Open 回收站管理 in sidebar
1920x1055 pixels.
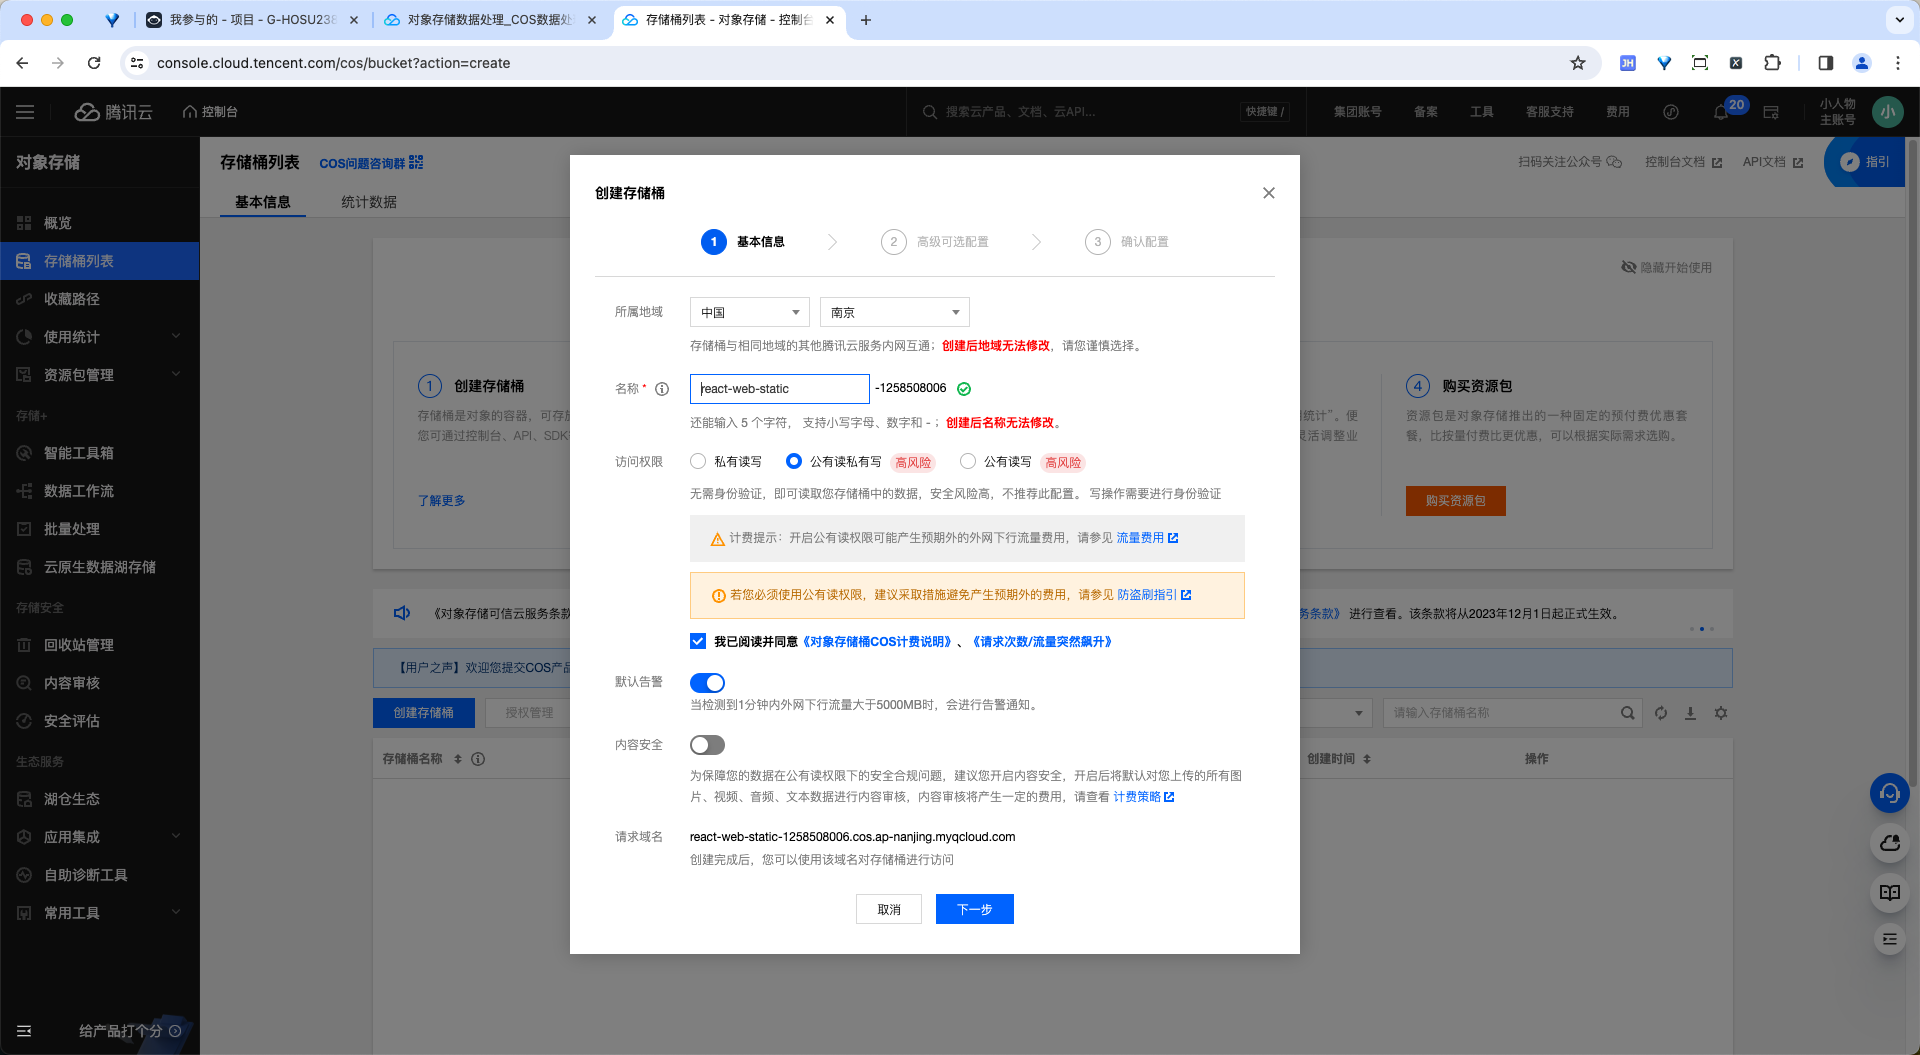click(x=100, y=645)
